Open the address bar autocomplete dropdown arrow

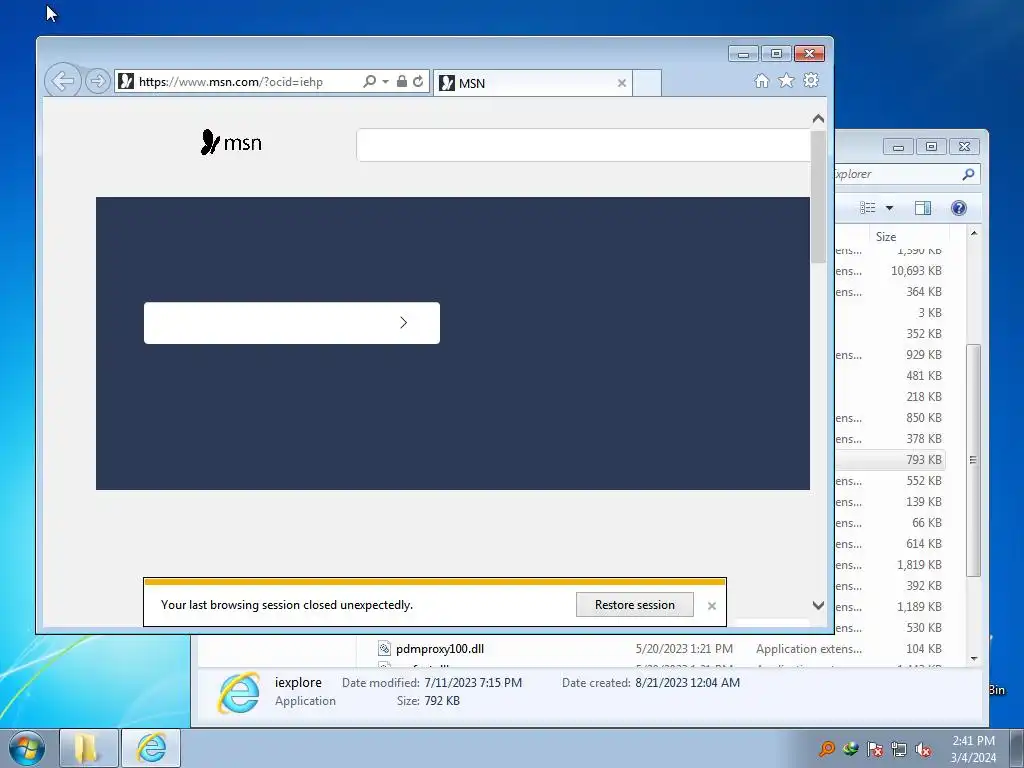(x=385, y=82)
